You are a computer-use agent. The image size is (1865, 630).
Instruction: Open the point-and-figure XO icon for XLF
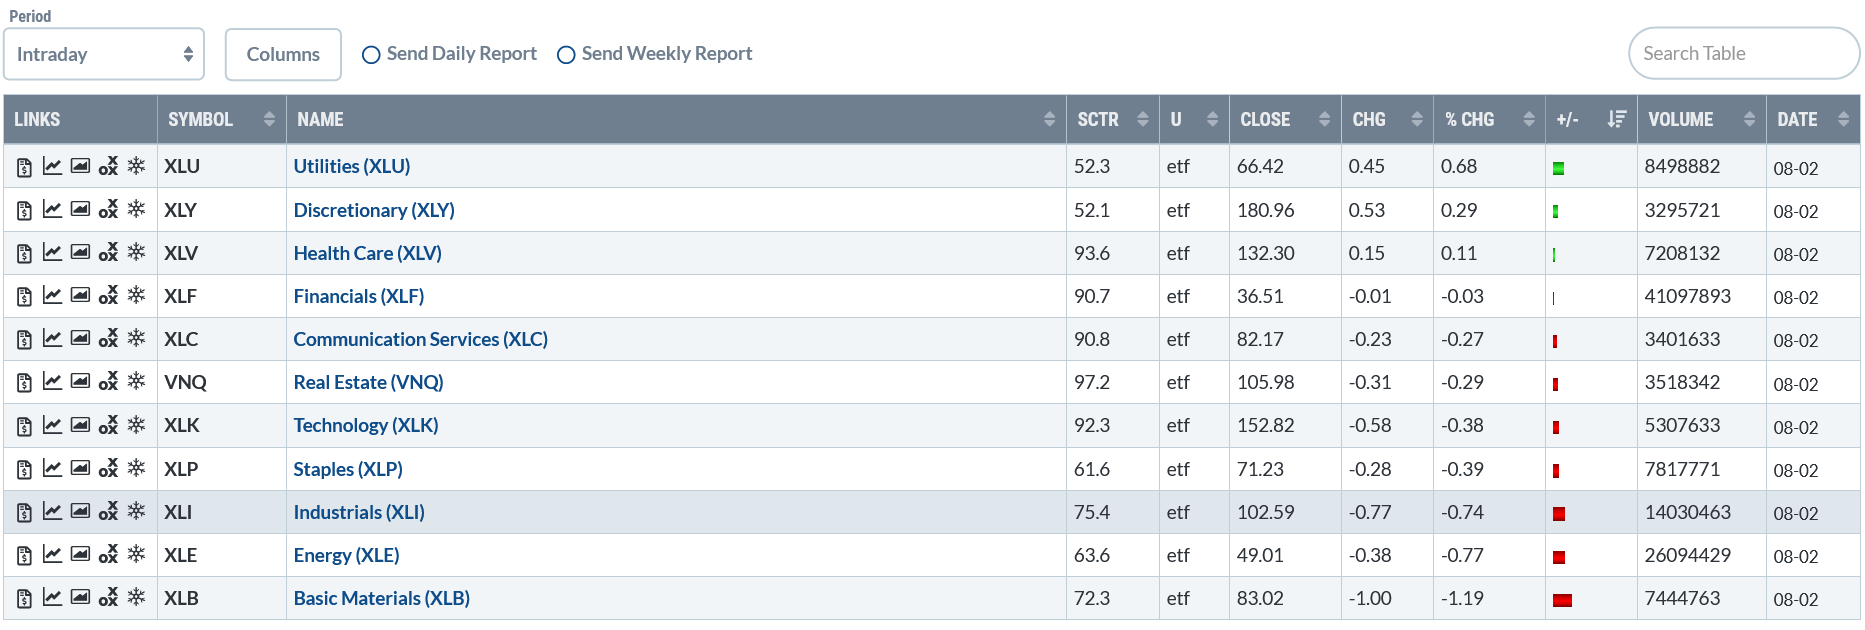pos(108,296)
